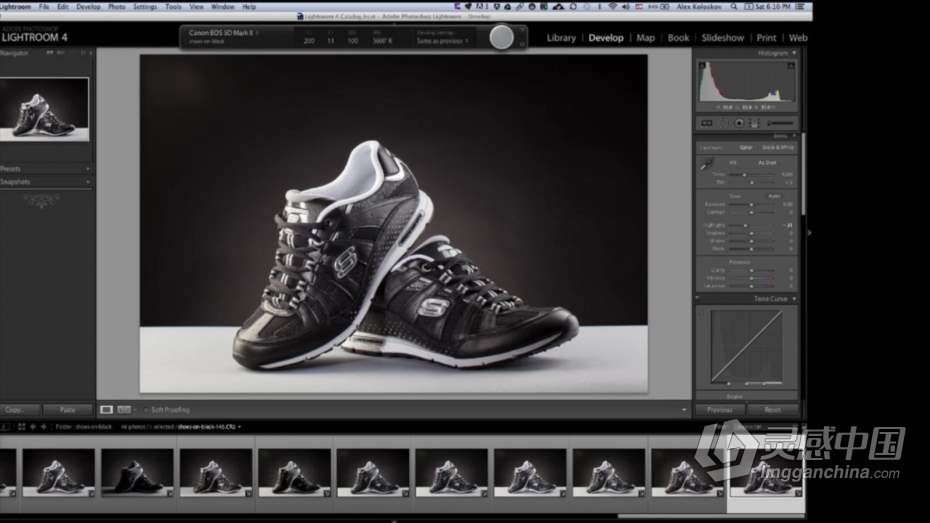Click the Copy settings button
930x523 pixels.
click(x=20, y=410)
